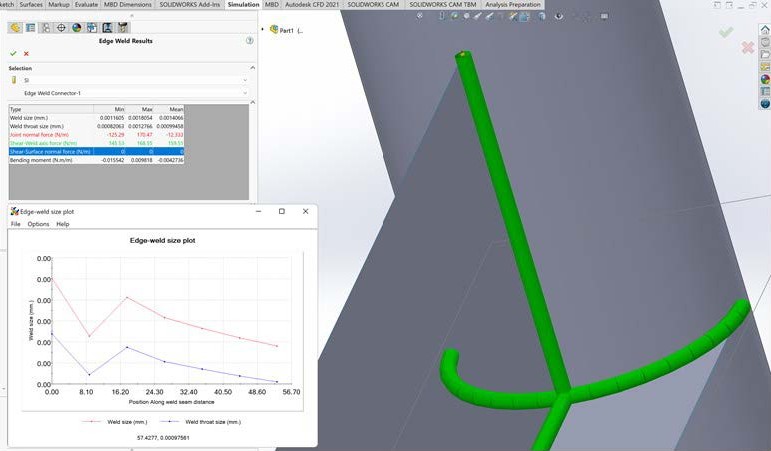Click Weld size max value 0.0018054
This screenshot has height=451, width=771.
[x=140, y=118]
